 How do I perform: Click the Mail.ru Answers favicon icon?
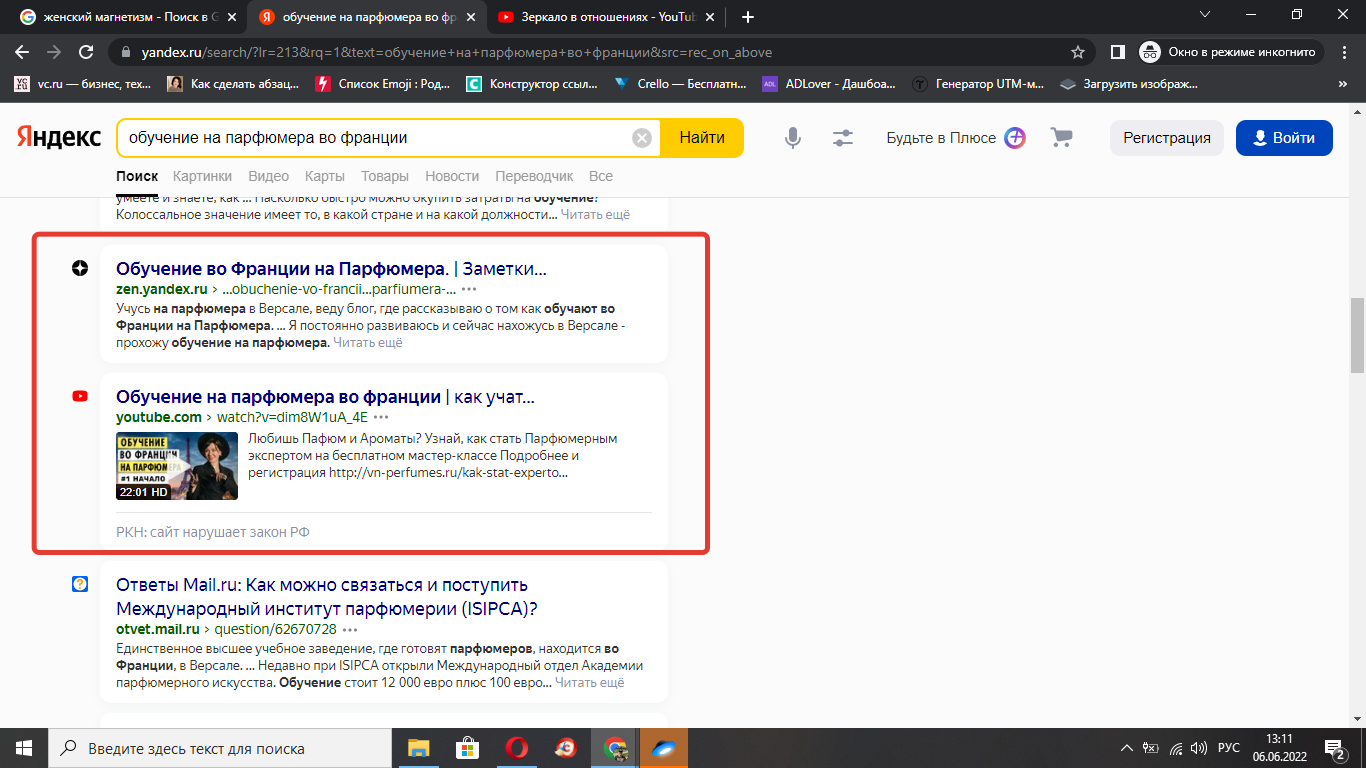[x=80, y=584]
